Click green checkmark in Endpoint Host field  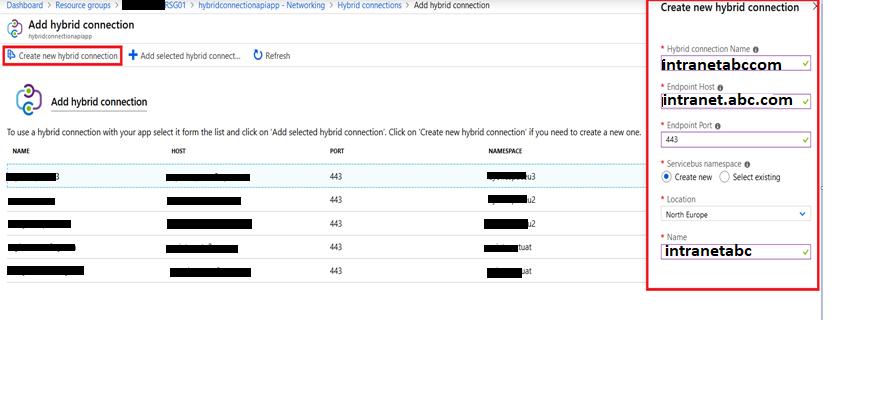pos(805,102)
